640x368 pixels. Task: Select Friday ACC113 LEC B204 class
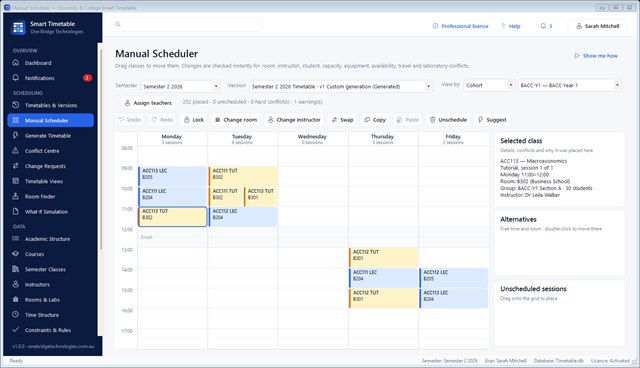[454, 298]
